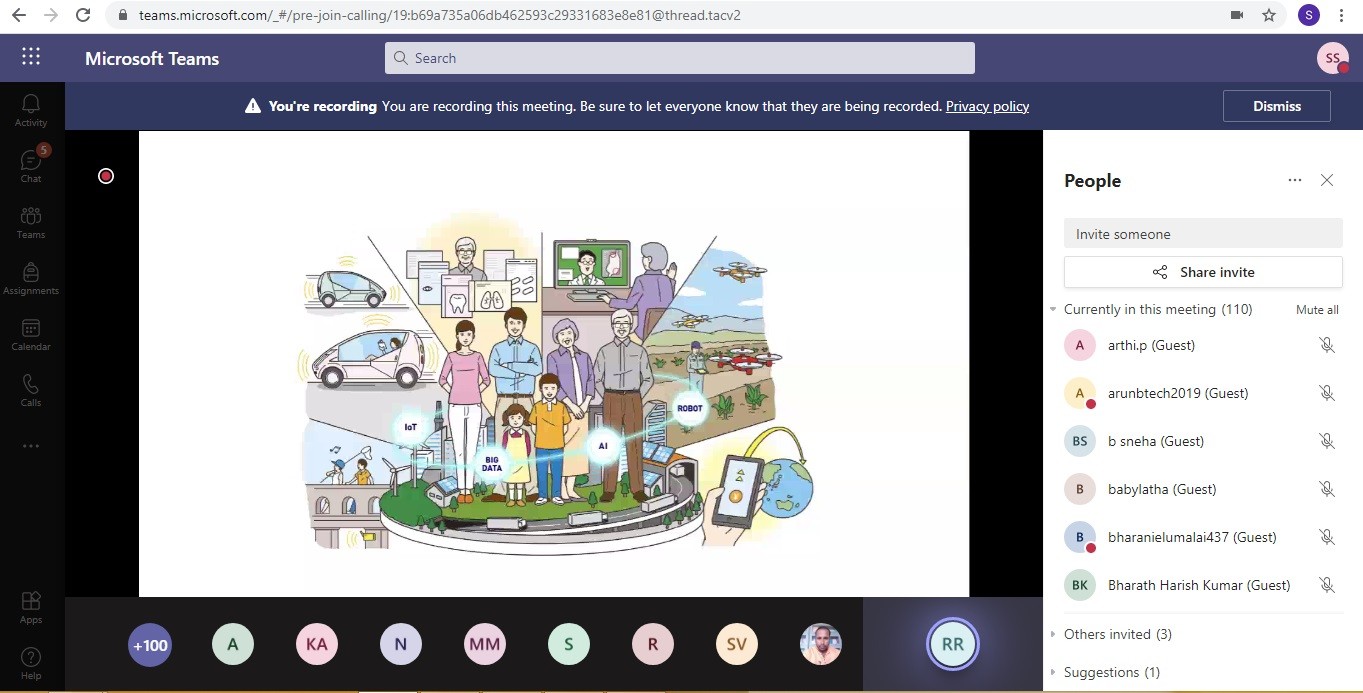This screenshot has width=1363, height=693.
Task: Toggle mic for Bharath Harish Kumar
Action: [x=1326, y=585]
